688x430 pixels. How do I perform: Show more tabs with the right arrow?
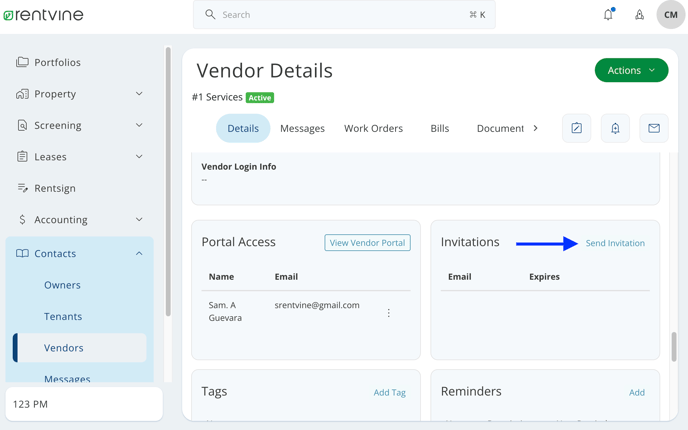(535, 128)
